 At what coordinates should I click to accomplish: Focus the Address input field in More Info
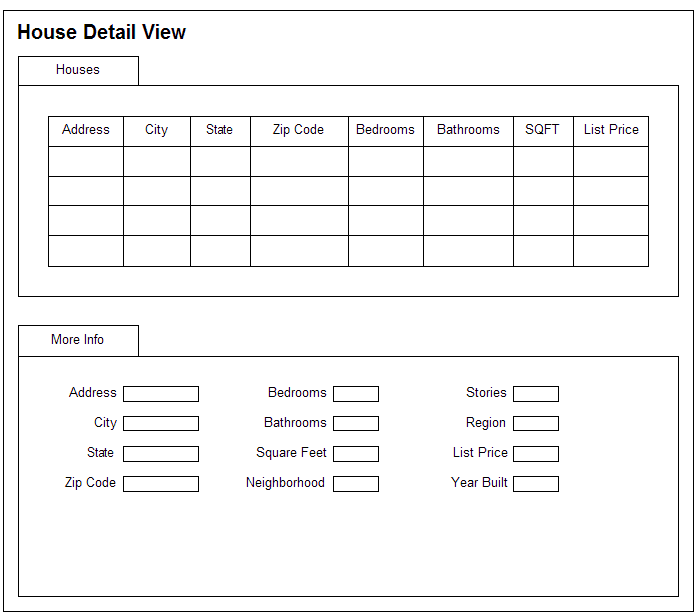click(x=161, y=394)
